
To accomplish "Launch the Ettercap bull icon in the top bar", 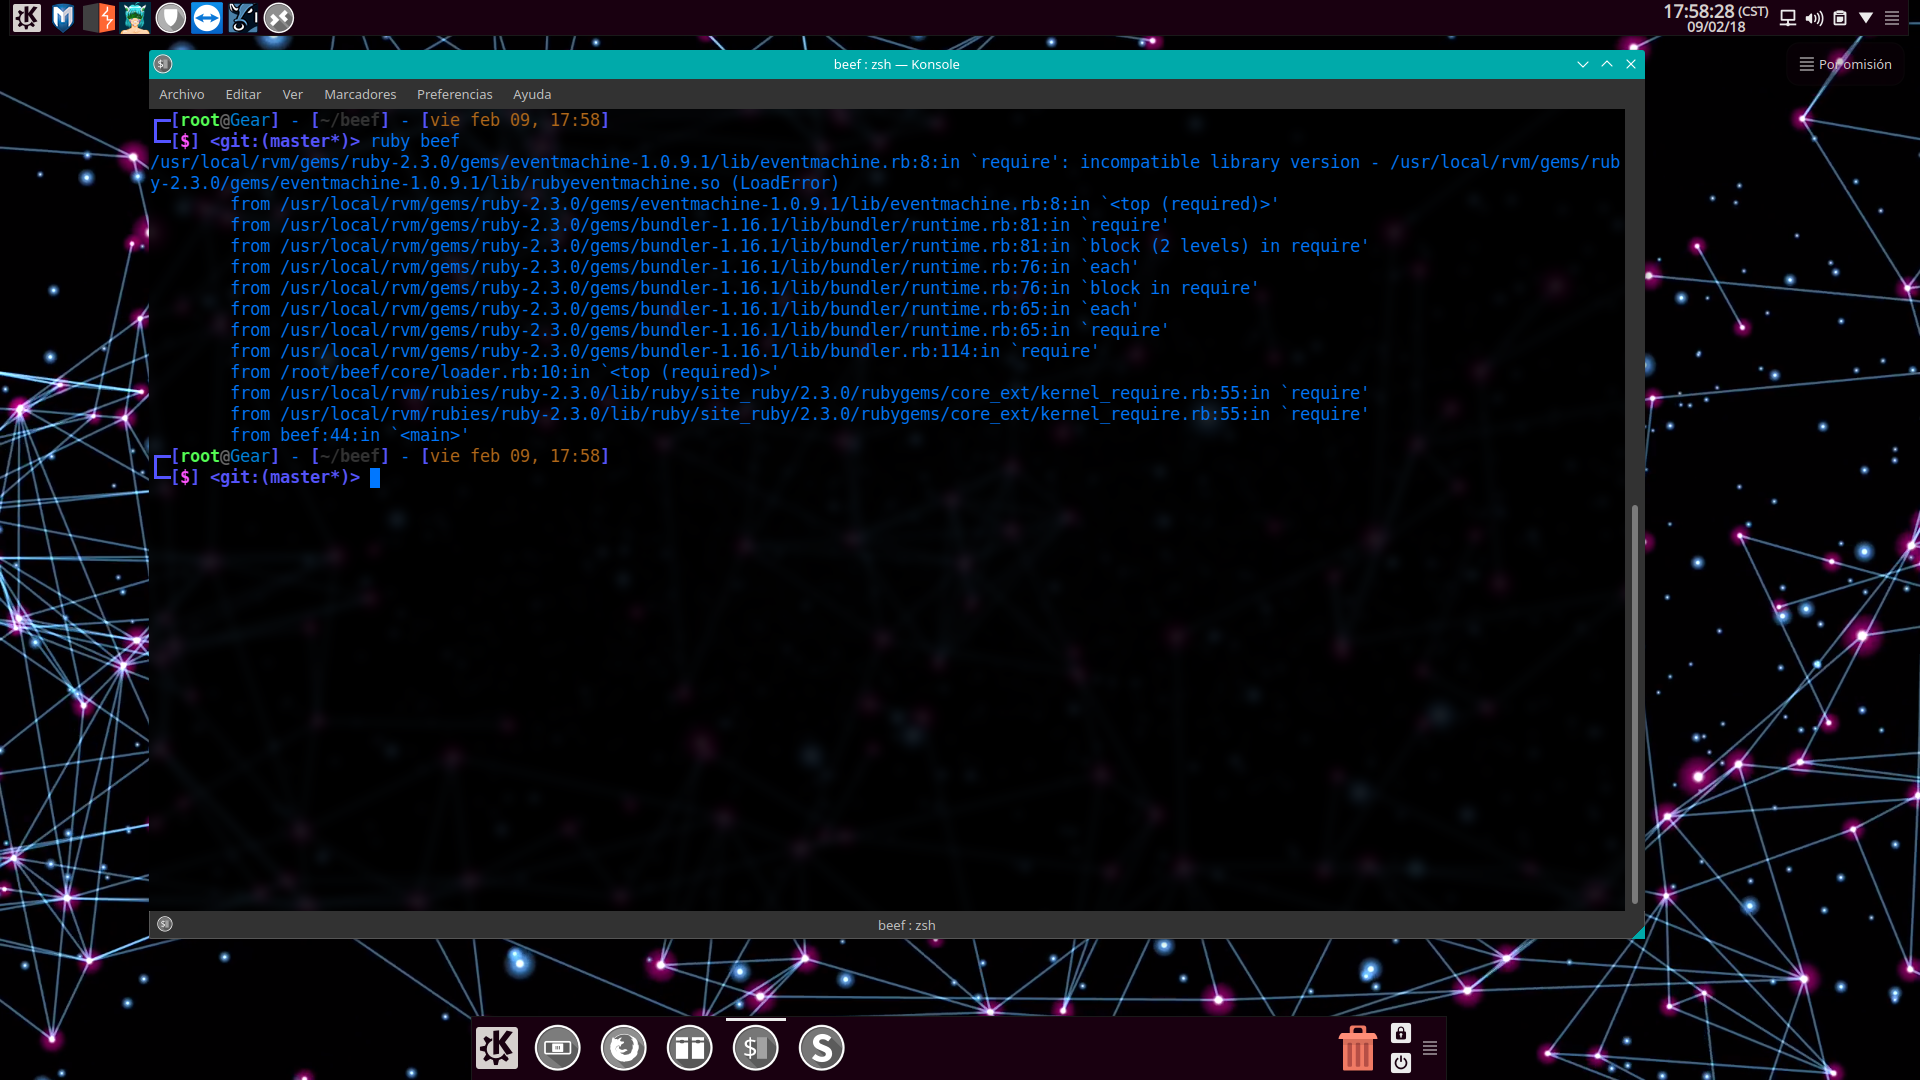I will 243,17.
